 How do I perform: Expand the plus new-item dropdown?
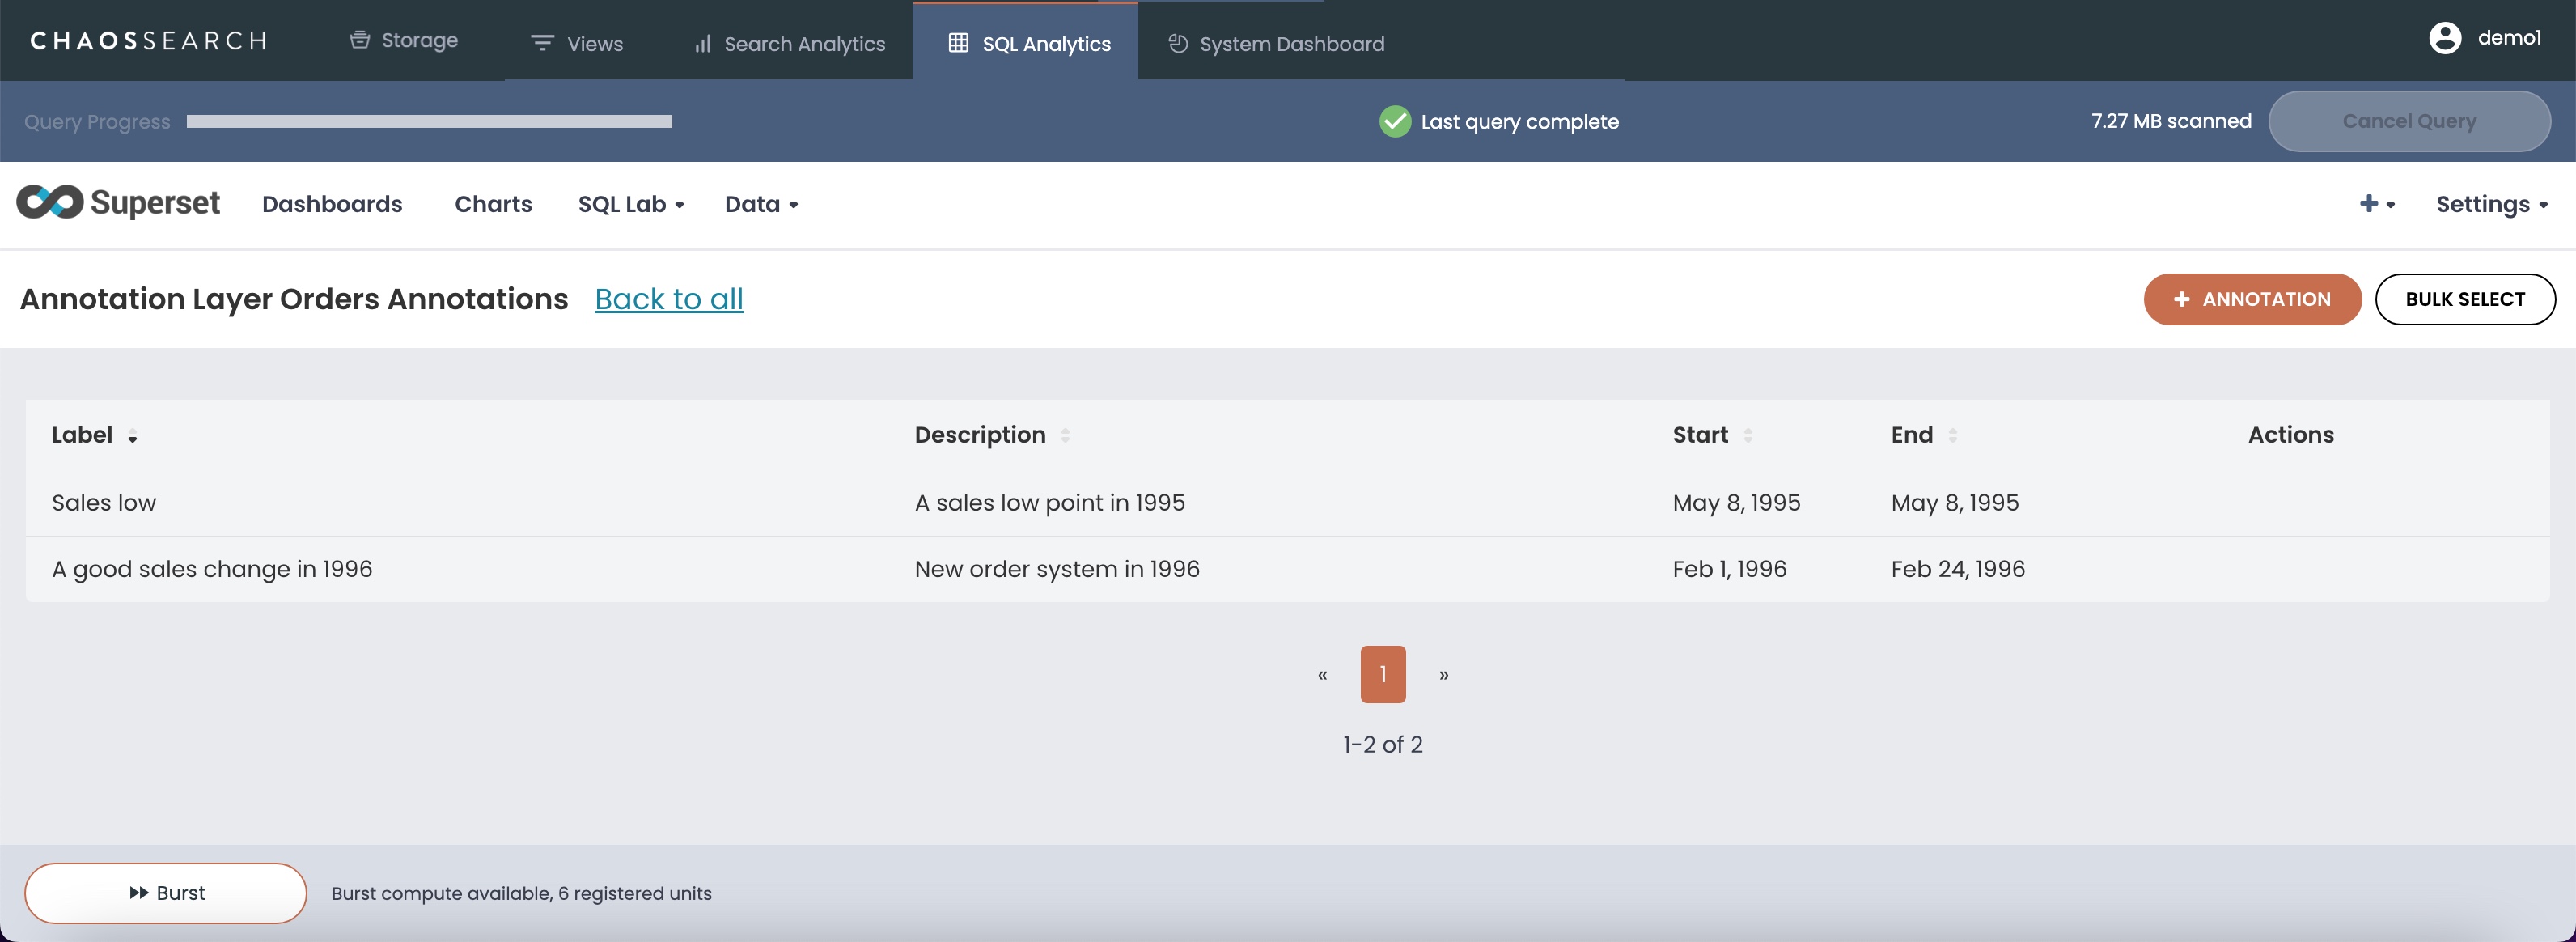point(2376,204)
